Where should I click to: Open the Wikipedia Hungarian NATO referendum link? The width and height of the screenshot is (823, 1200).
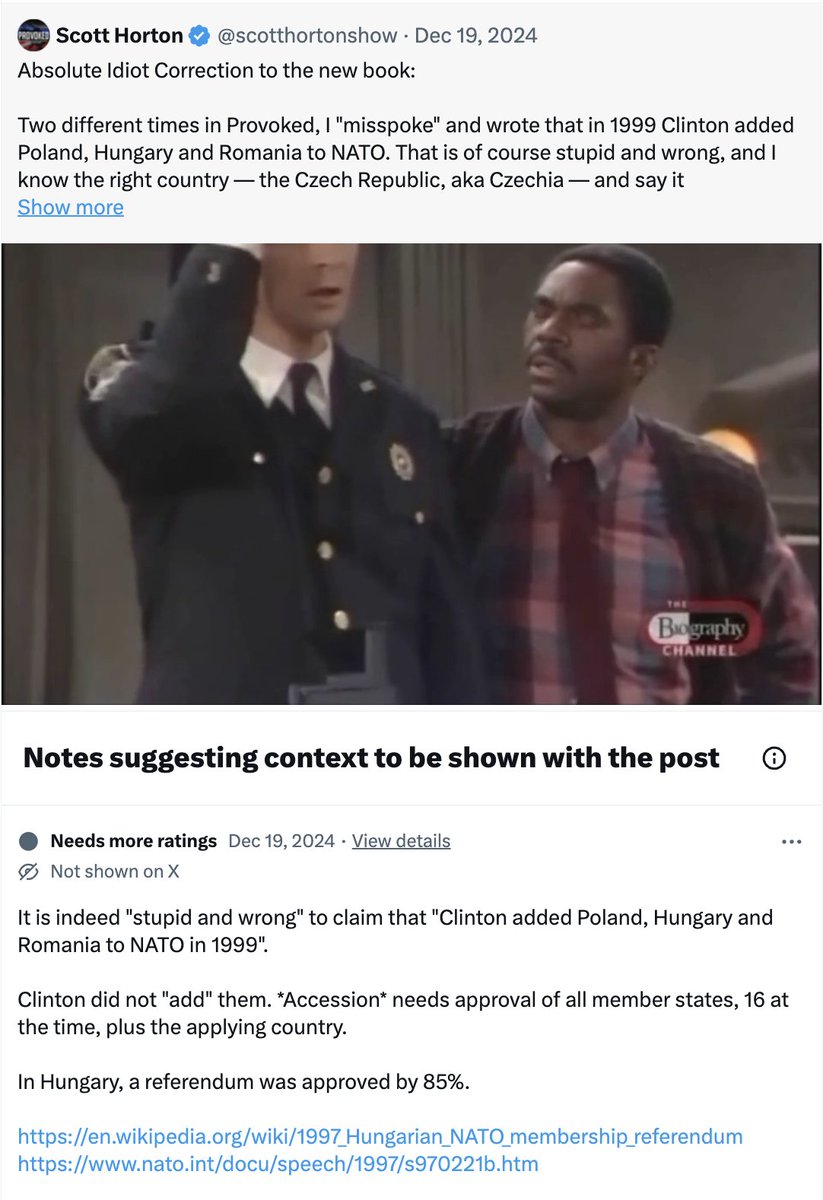[x=380, y=1136]
